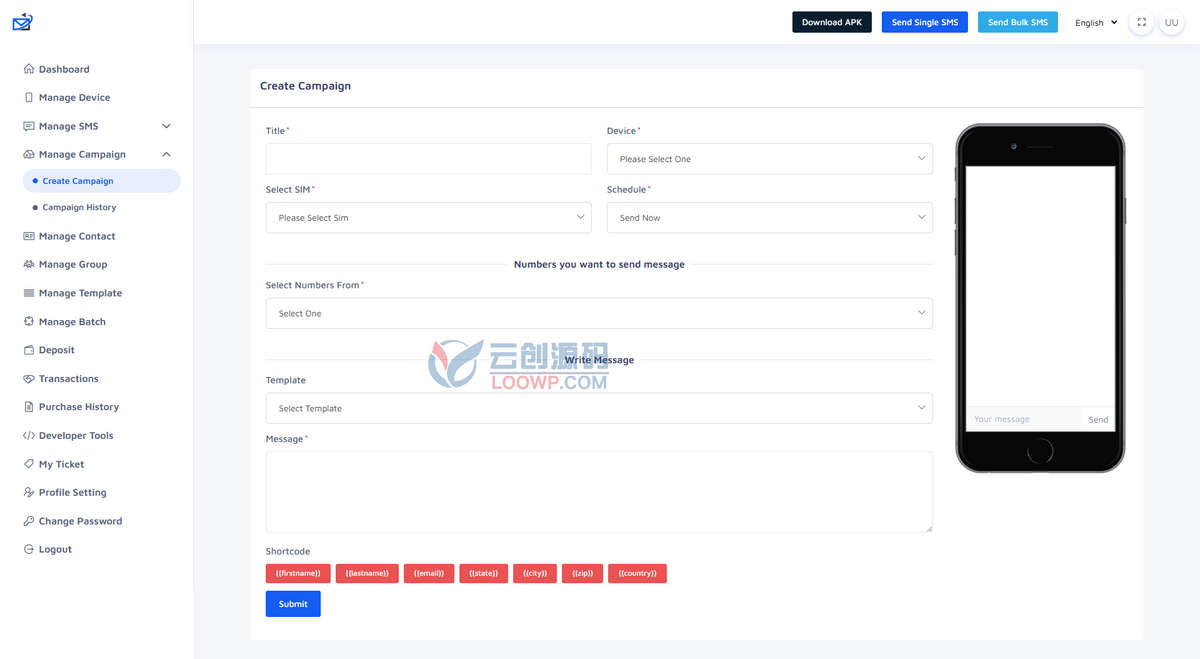Image resolution: width=1200 pixels, height=659 pixels.
Task: Click the envelope logo in the sidebar
Action: (x=23, y=21)
